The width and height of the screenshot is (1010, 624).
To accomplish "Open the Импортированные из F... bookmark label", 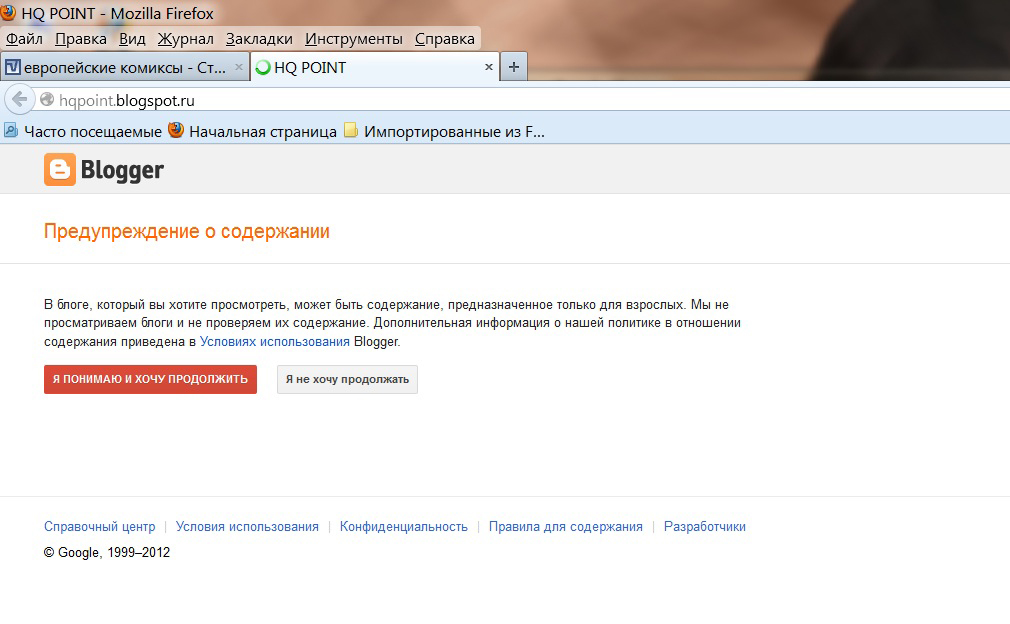I will pyautogui.click(x=454, y=131).
